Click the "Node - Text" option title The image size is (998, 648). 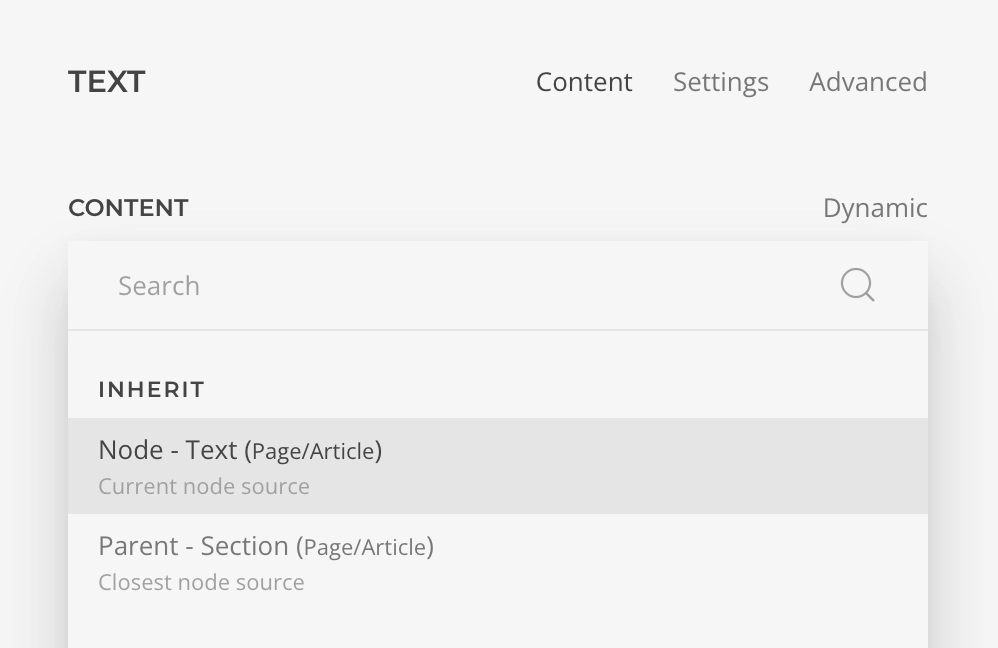[167, 451]
